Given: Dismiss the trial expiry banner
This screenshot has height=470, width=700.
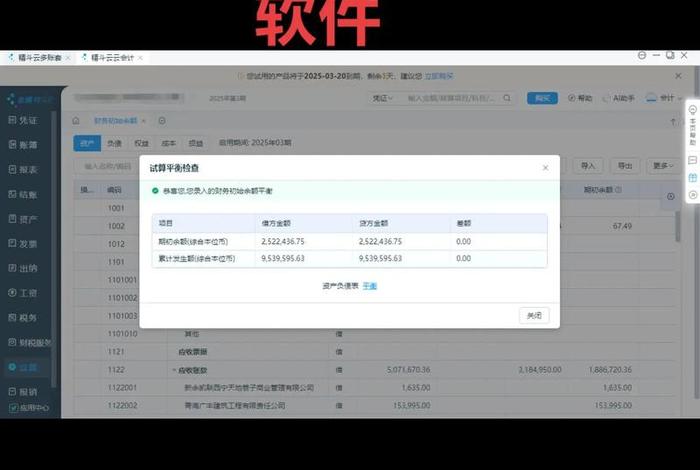Looking at the screenshot, I should (678, 76).
